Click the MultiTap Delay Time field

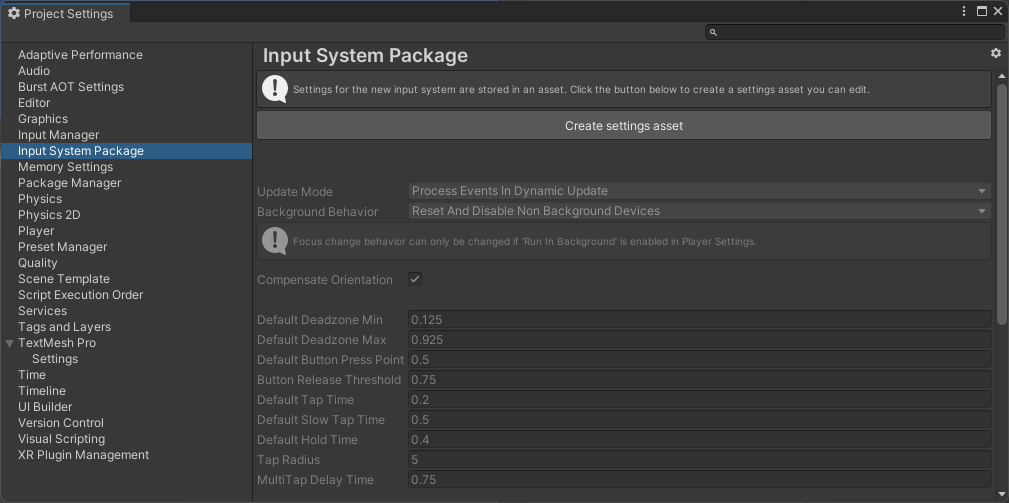pos(699,479)
